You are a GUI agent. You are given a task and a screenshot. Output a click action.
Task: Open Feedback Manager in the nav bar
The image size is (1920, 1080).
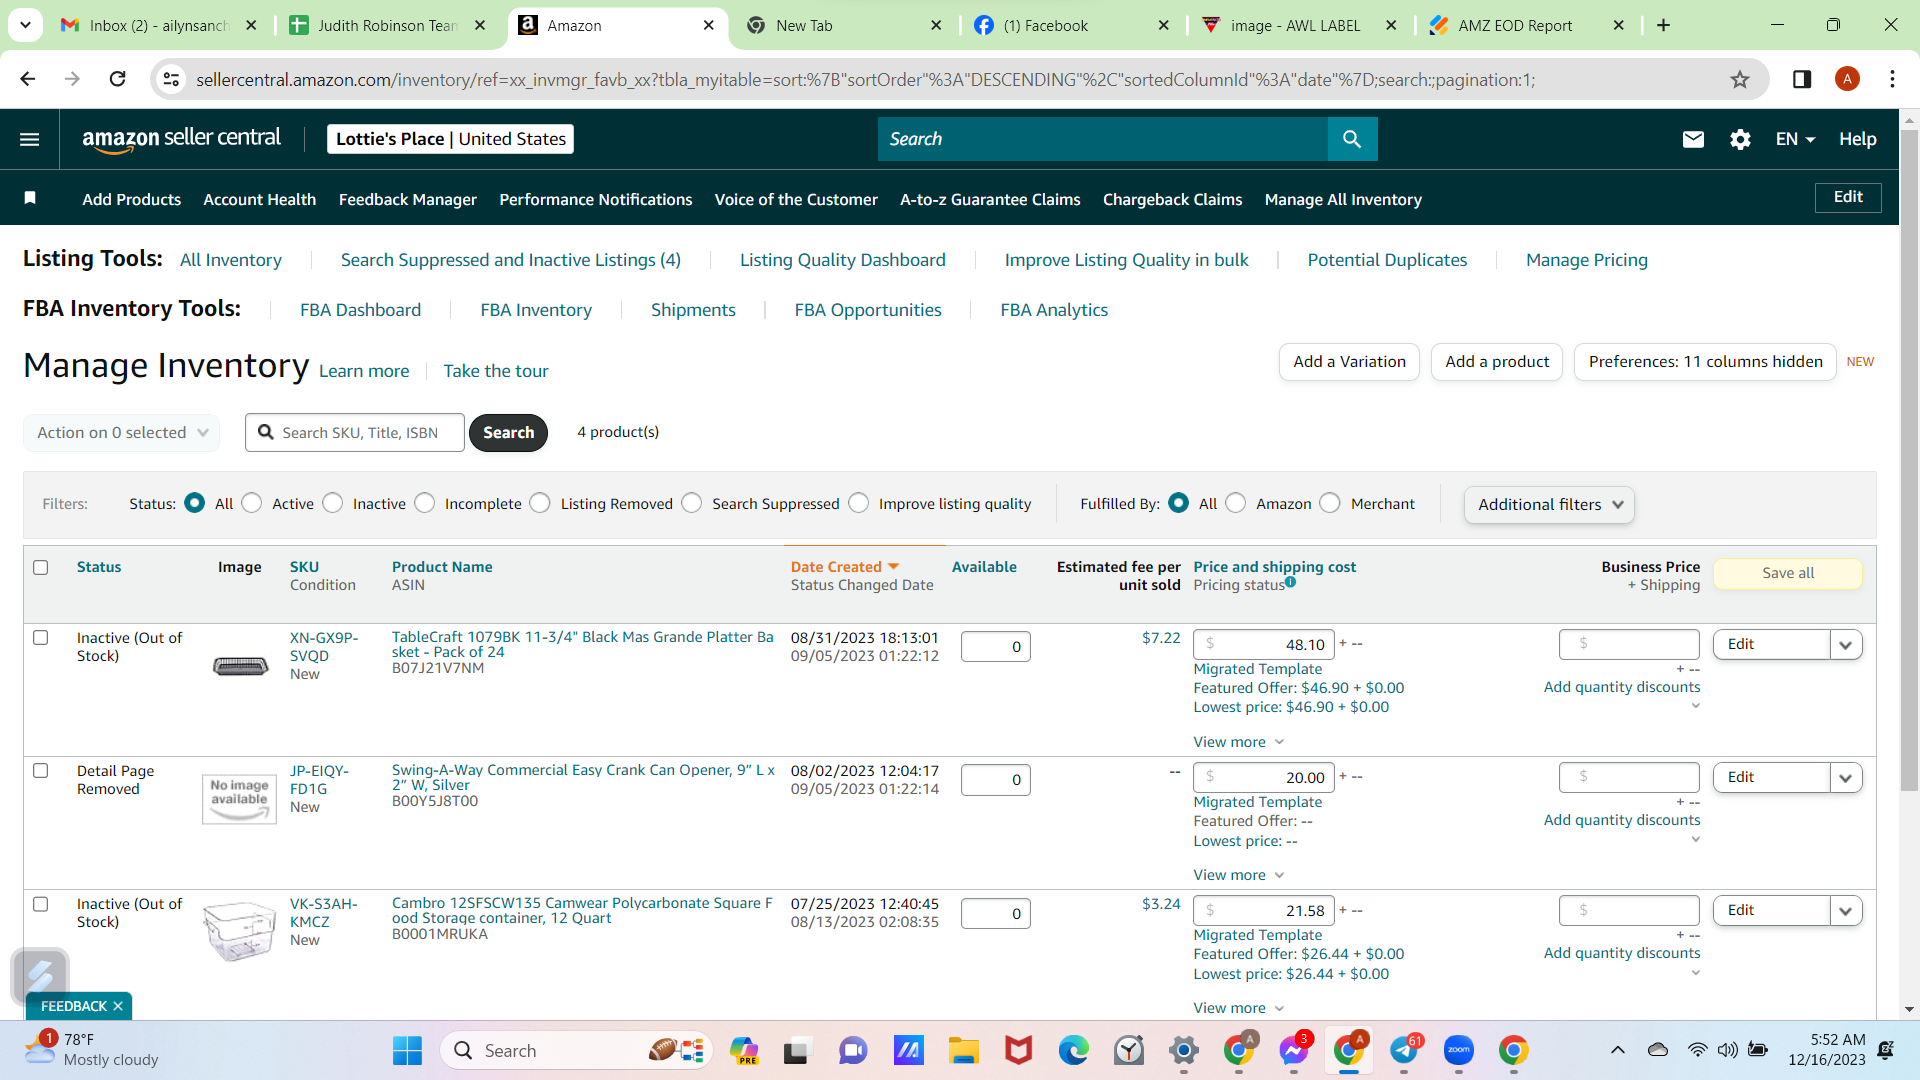[x=408, y=199]
